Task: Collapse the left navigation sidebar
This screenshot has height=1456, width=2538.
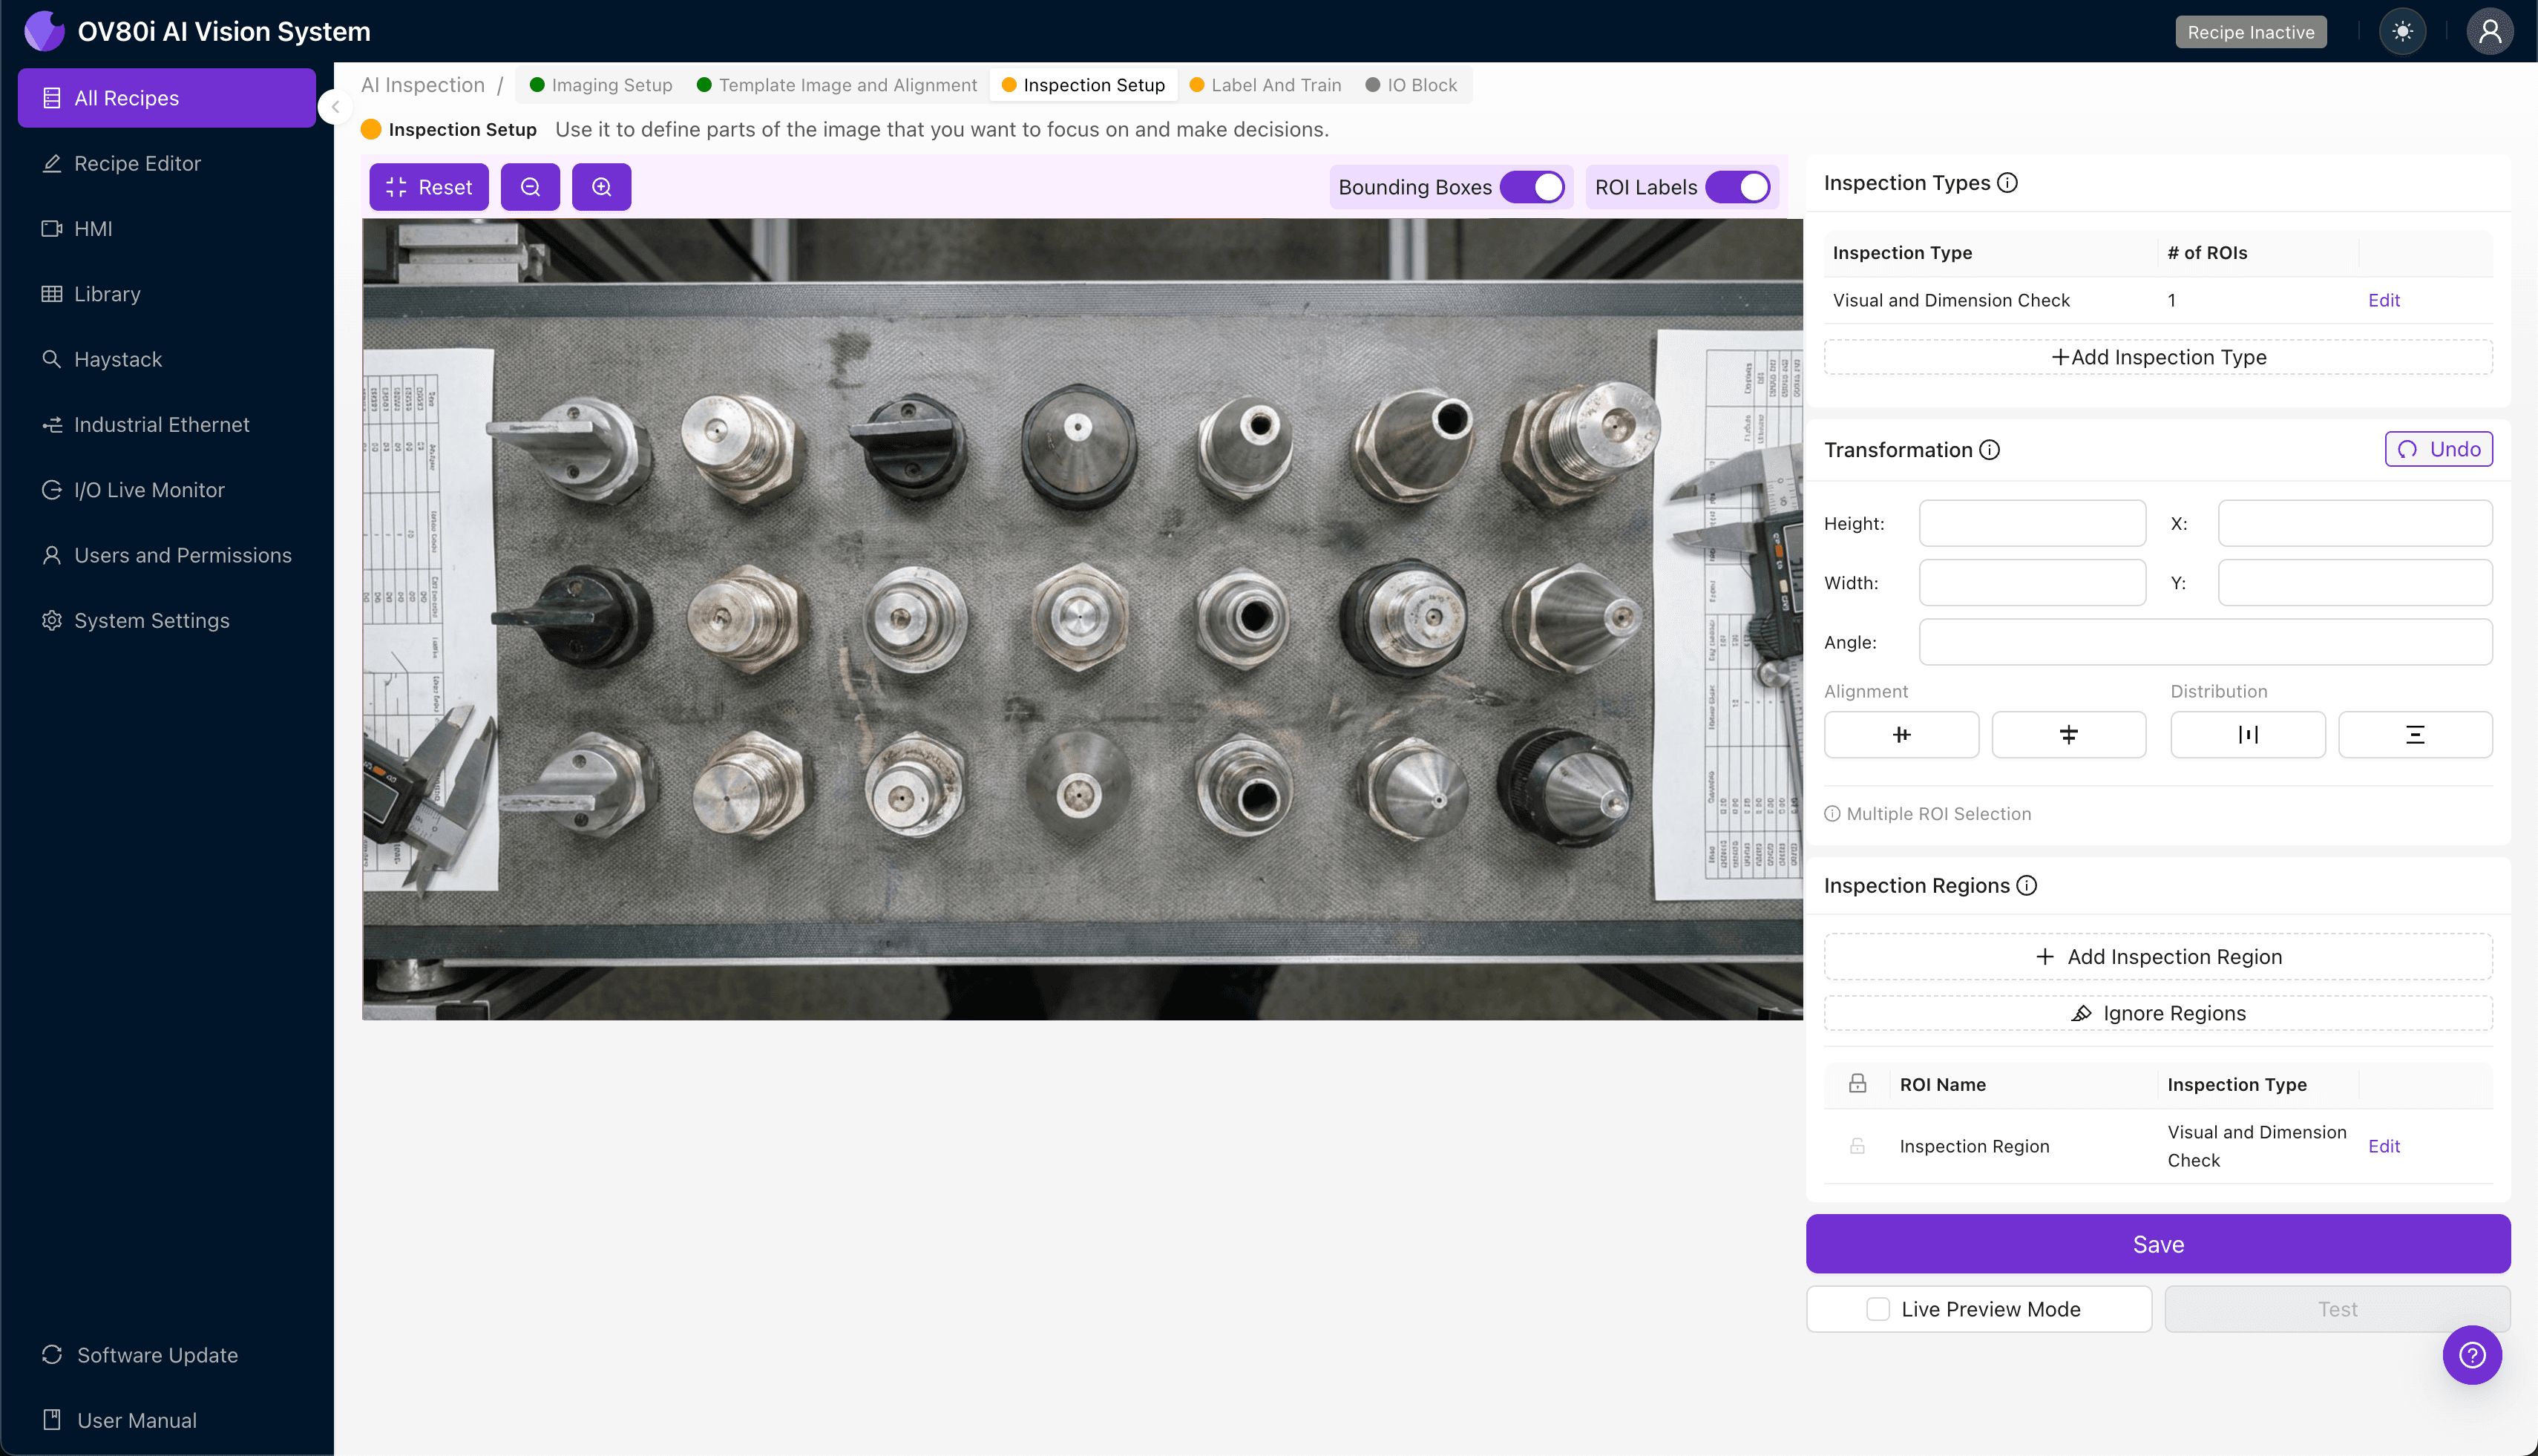Action: tap(335, 107)
